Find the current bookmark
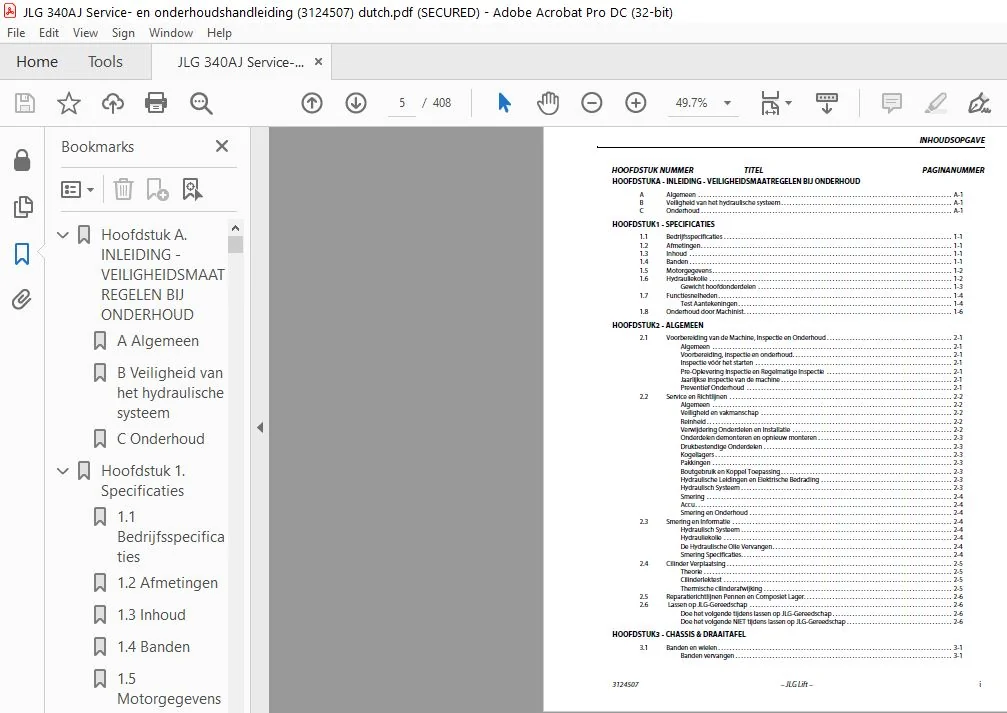Image resolution: width=1007 pixels, height=713 pixels. [192, 189]
